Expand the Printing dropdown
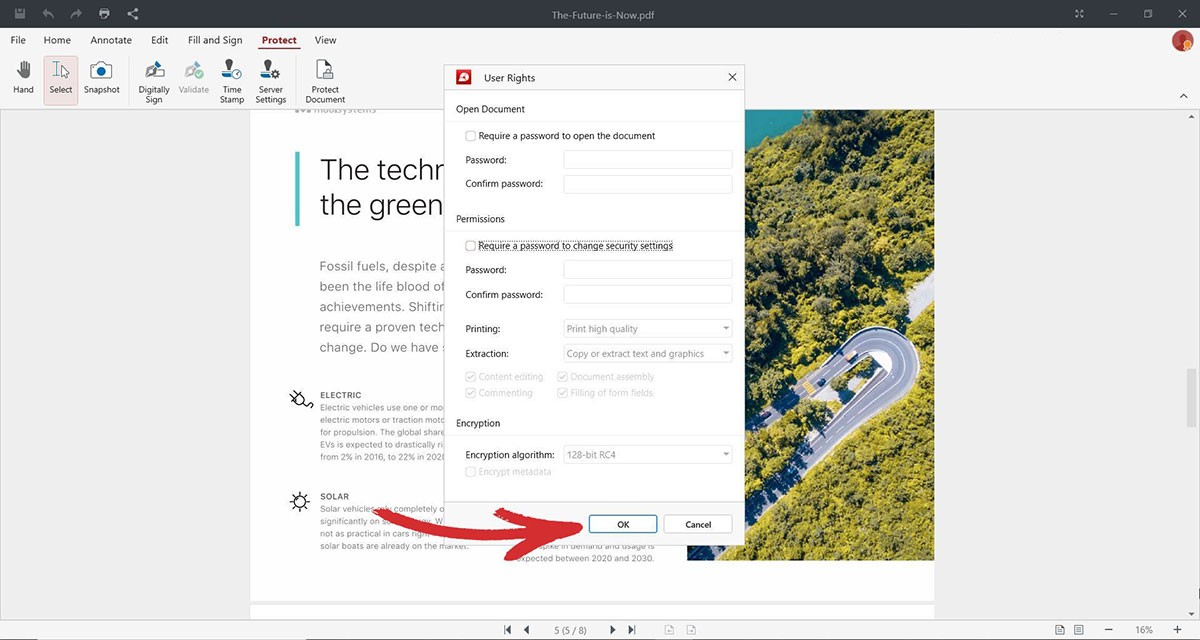1200x640 pixels. (648, 329)
